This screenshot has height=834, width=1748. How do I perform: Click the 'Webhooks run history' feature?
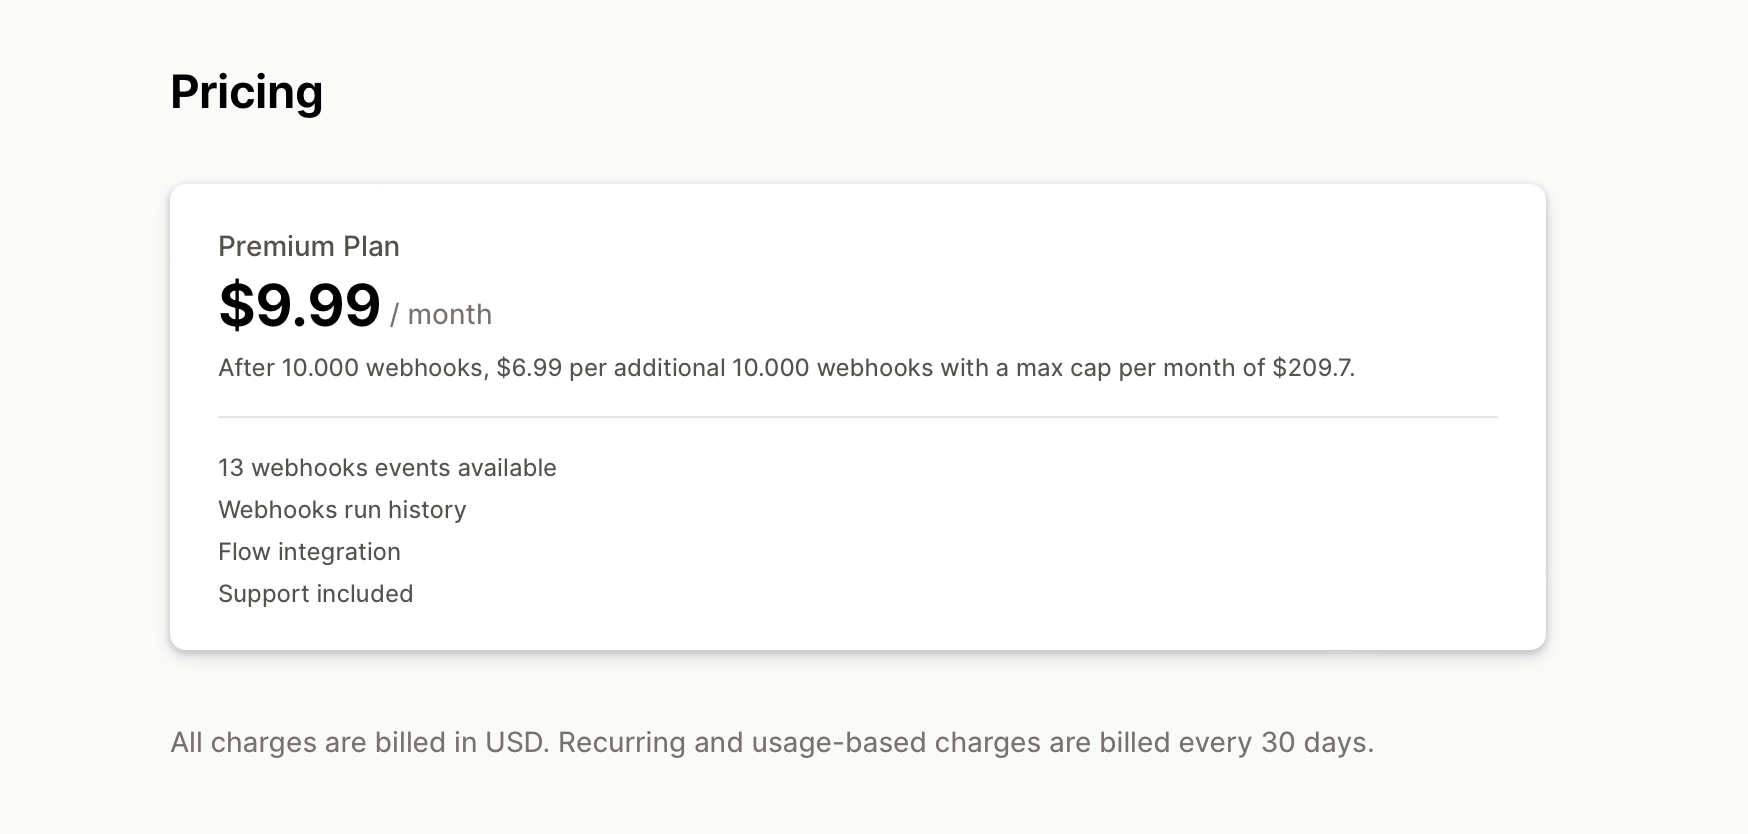point(342,510)
